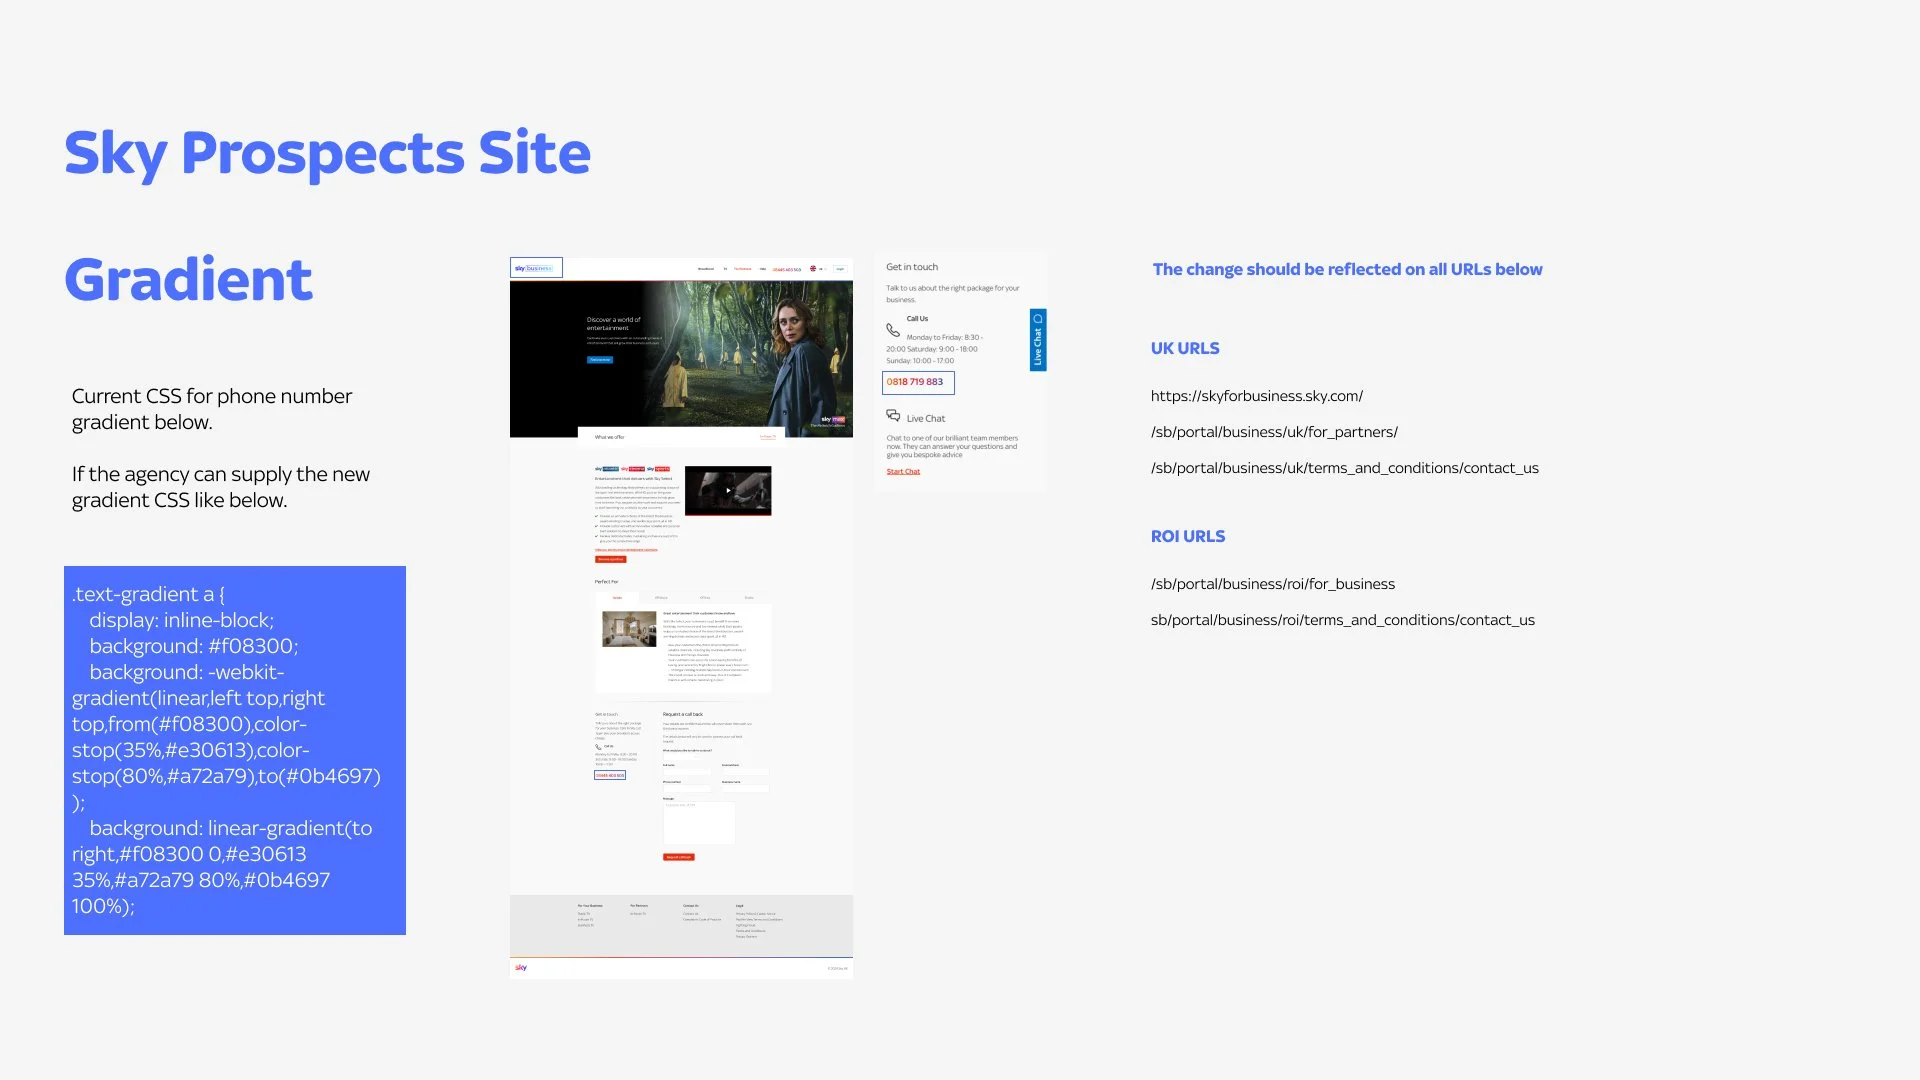Click the small phone icon in lower Get in touch
This screenshot has height=1080, width=1920.
coord(598,747)
